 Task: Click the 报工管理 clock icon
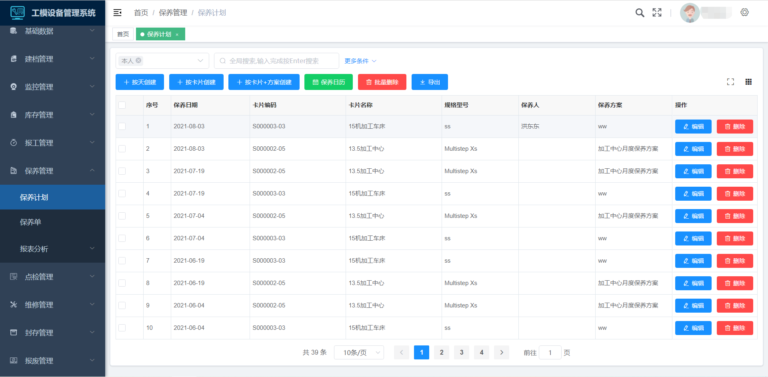point(14,142)
